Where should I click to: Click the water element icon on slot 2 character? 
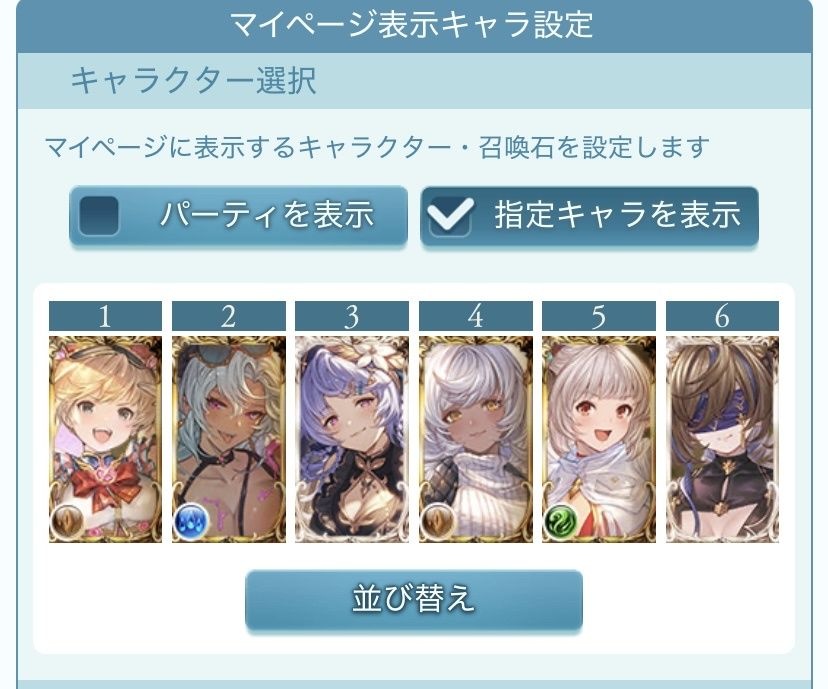click(191, 521)
